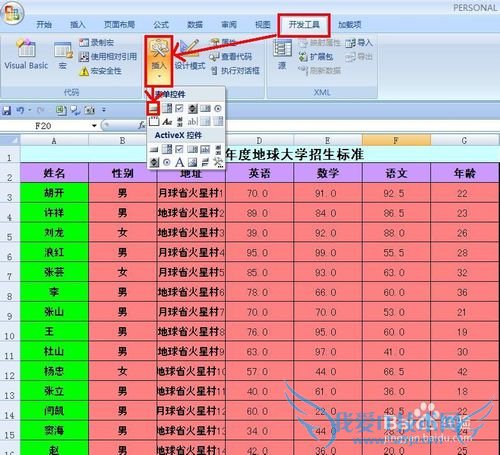Open Customize Quick Access Toolbar dropdown
The width and height of the screenshot is (500, 455).
[104, 110]
